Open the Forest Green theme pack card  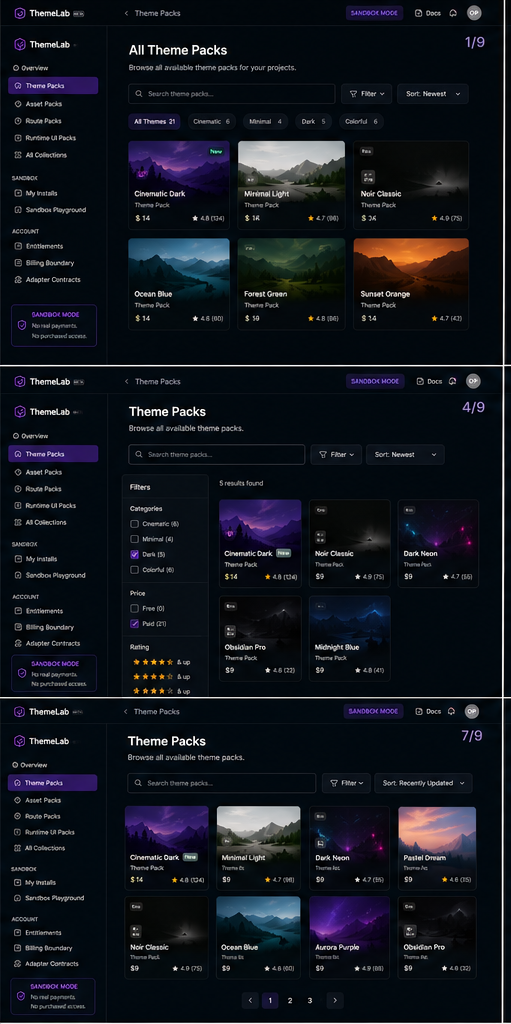click(291, 284)
